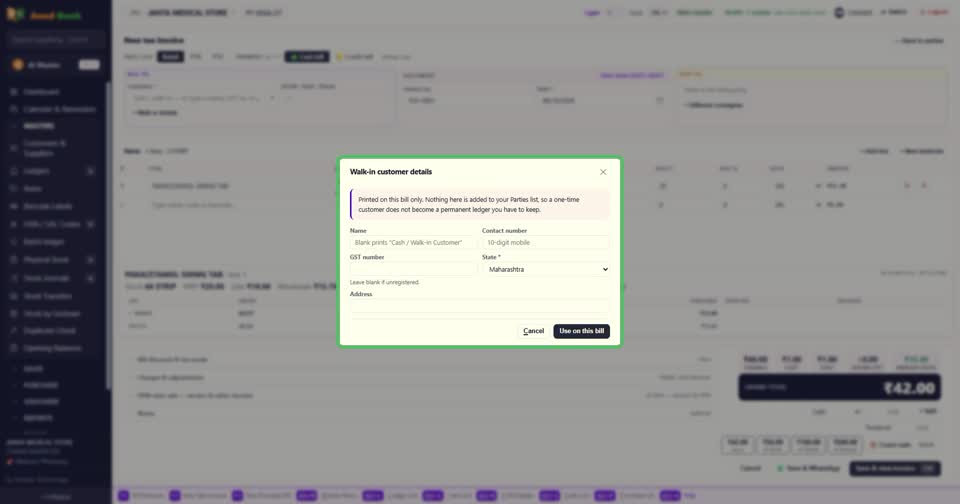
Task: Focus the Contact number field
Action: 546,243
